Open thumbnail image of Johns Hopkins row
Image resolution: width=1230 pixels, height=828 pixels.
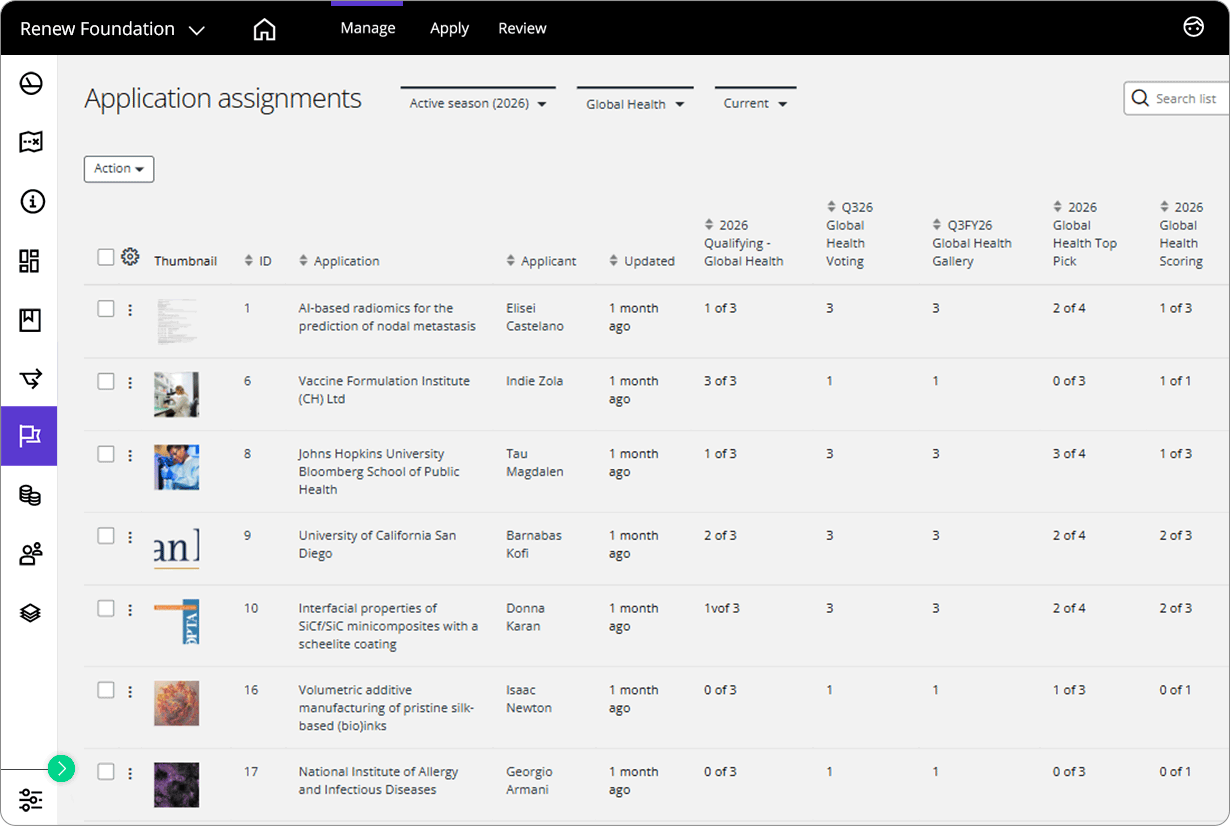click(176, 467)
